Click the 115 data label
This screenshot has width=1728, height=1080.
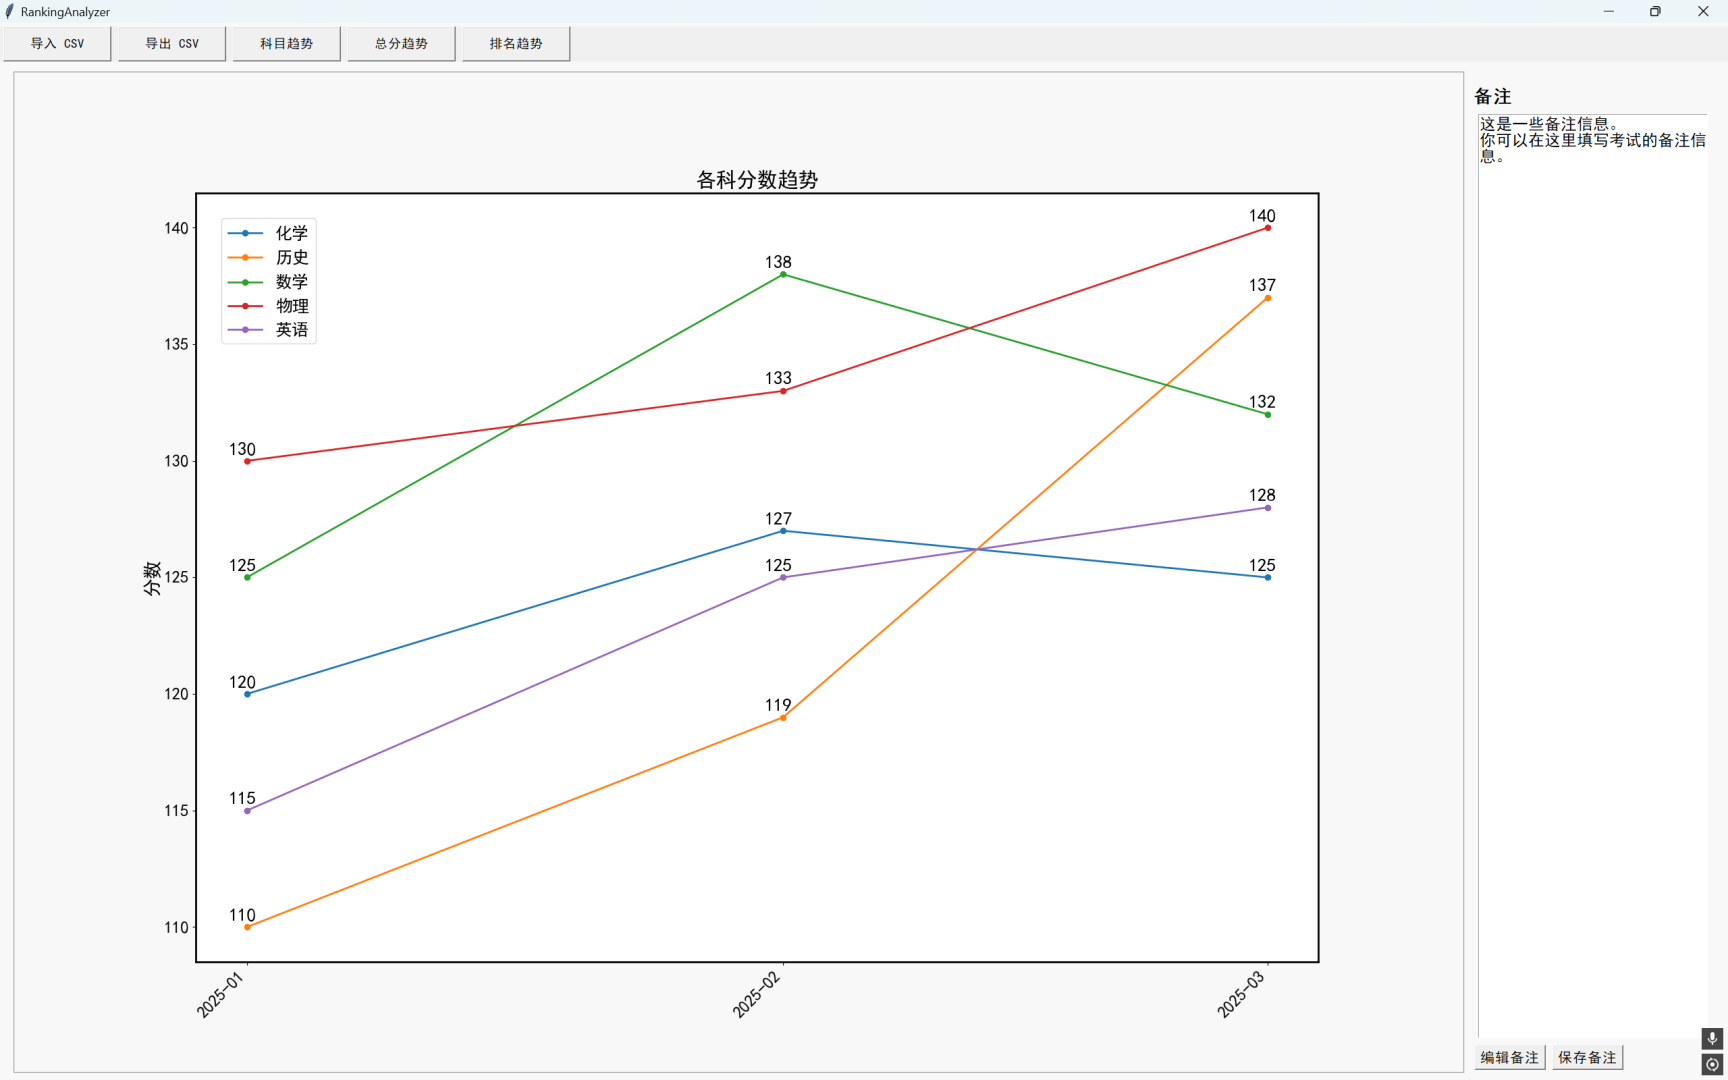tap(242, 798)
